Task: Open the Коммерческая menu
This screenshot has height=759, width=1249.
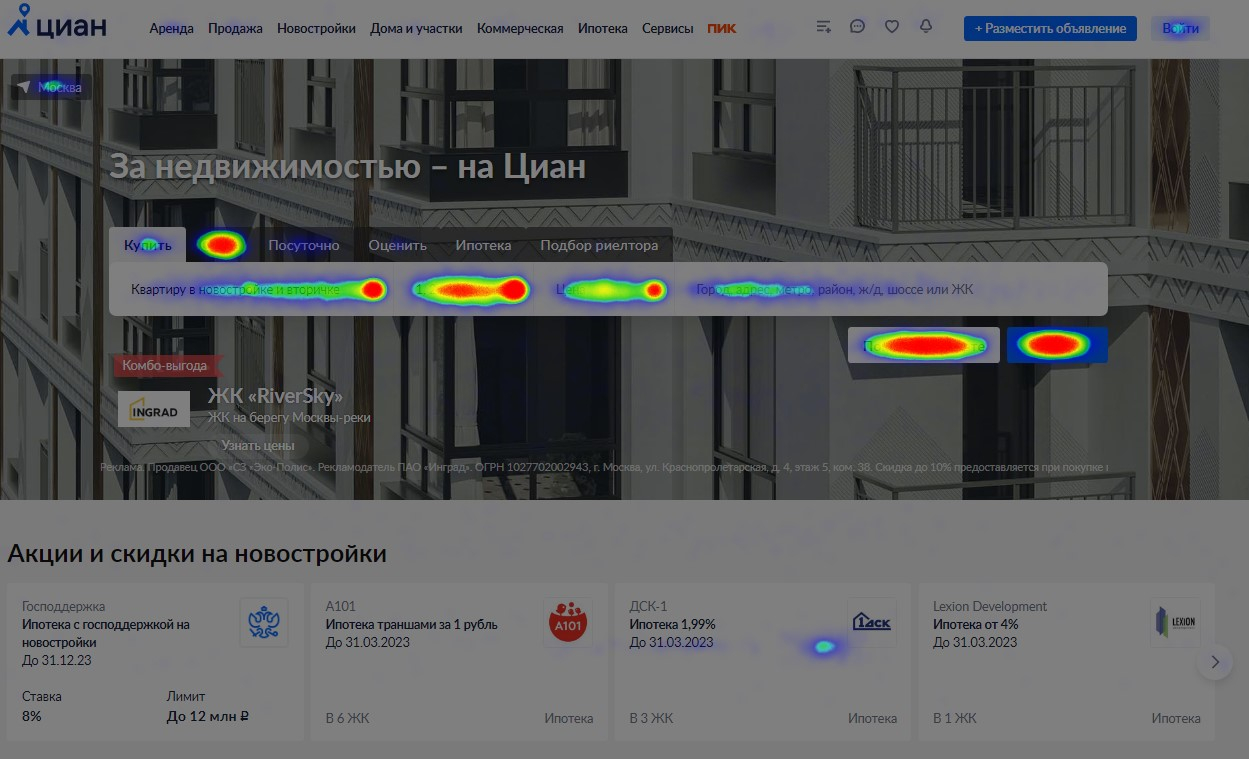Action: point(520,28)
